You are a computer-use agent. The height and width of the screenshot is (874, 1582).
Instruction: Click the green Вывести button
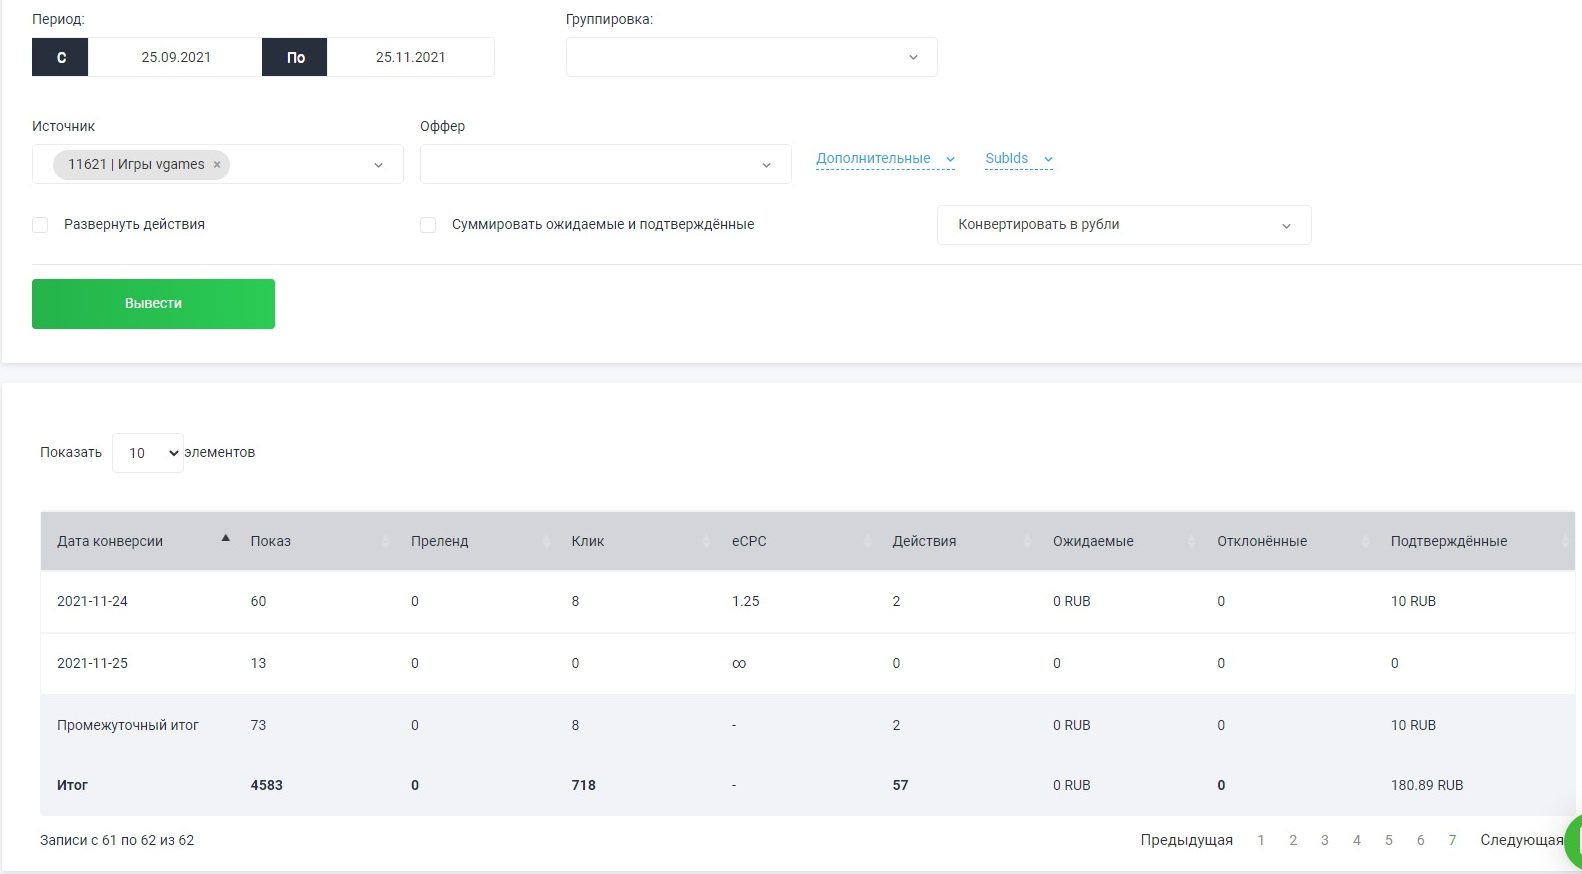click(x=153, y=304)
